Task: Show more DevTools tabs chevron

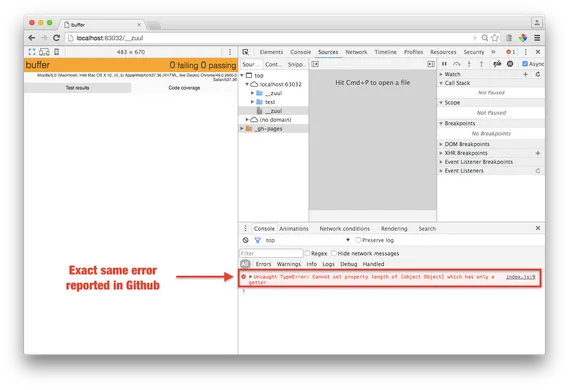Action: 493,52
